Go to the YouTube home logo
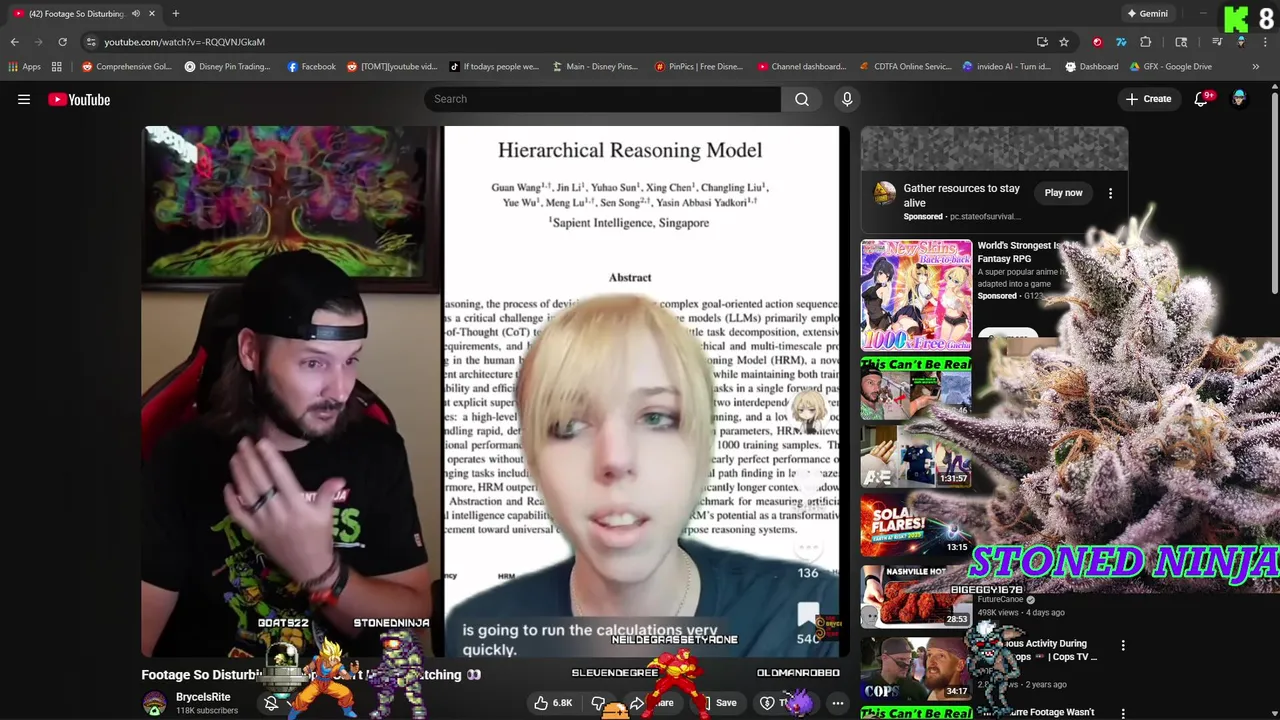The width and height of the screenshot is (1280, 720). pos(79,99)
